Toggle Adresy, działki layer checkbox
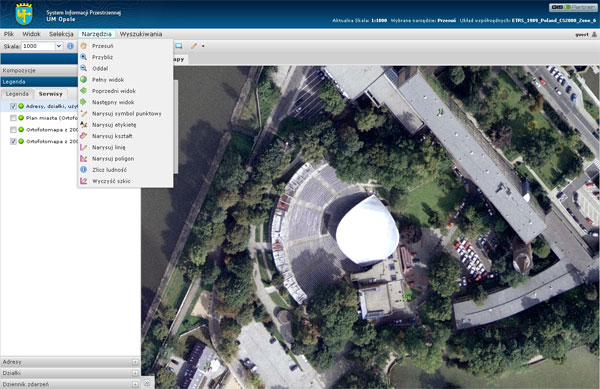600x389 pixels. tap(13, 106)
